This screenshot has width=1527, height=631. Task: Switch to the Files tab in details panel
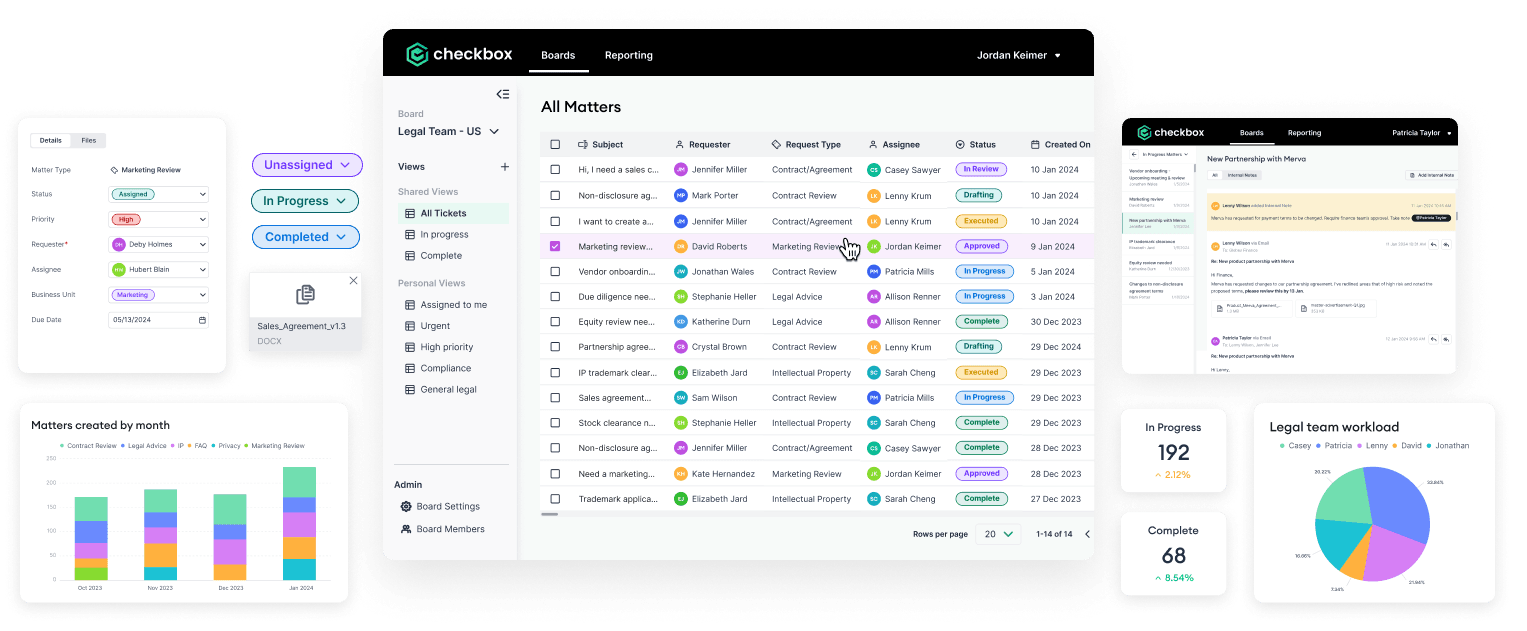89,141
